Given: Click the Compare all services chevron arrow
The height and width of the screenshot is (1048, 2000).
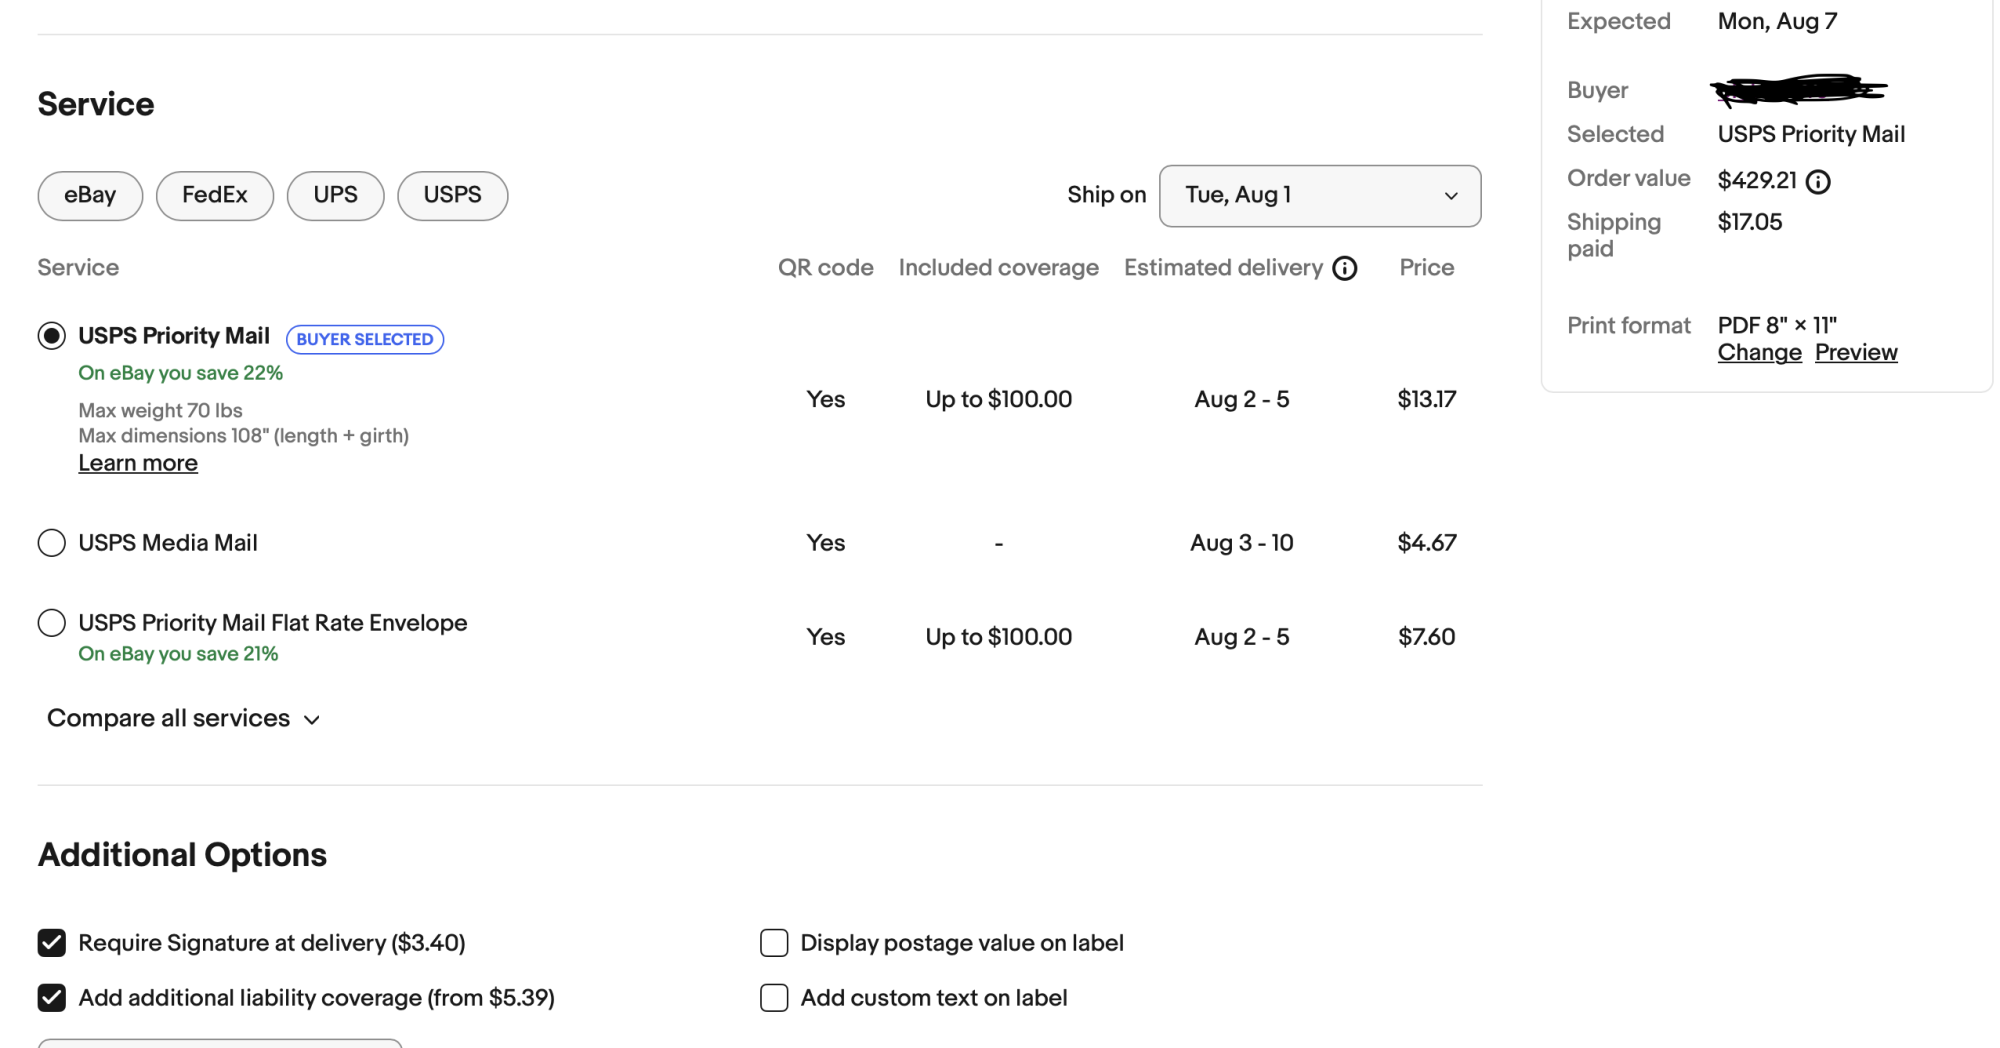Looking at the screenshot, I should point(312,720).
